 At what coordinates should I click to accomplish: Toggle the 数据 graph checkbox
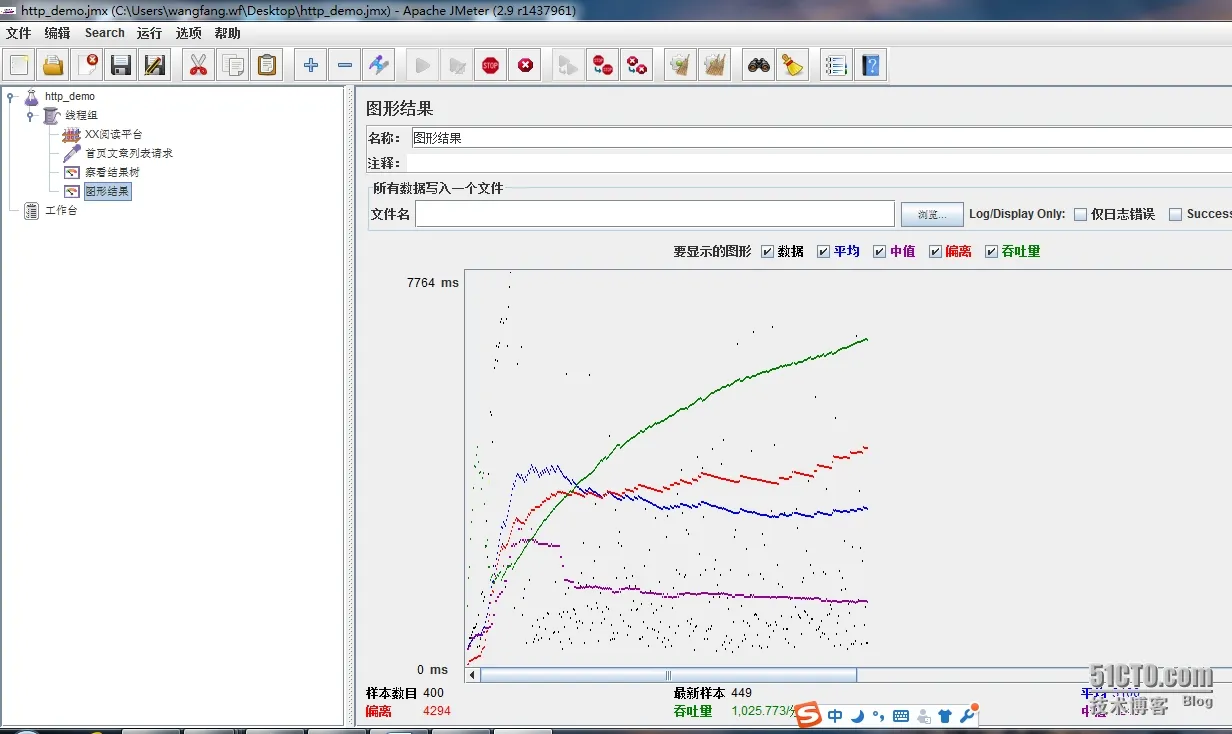point(767,251)
